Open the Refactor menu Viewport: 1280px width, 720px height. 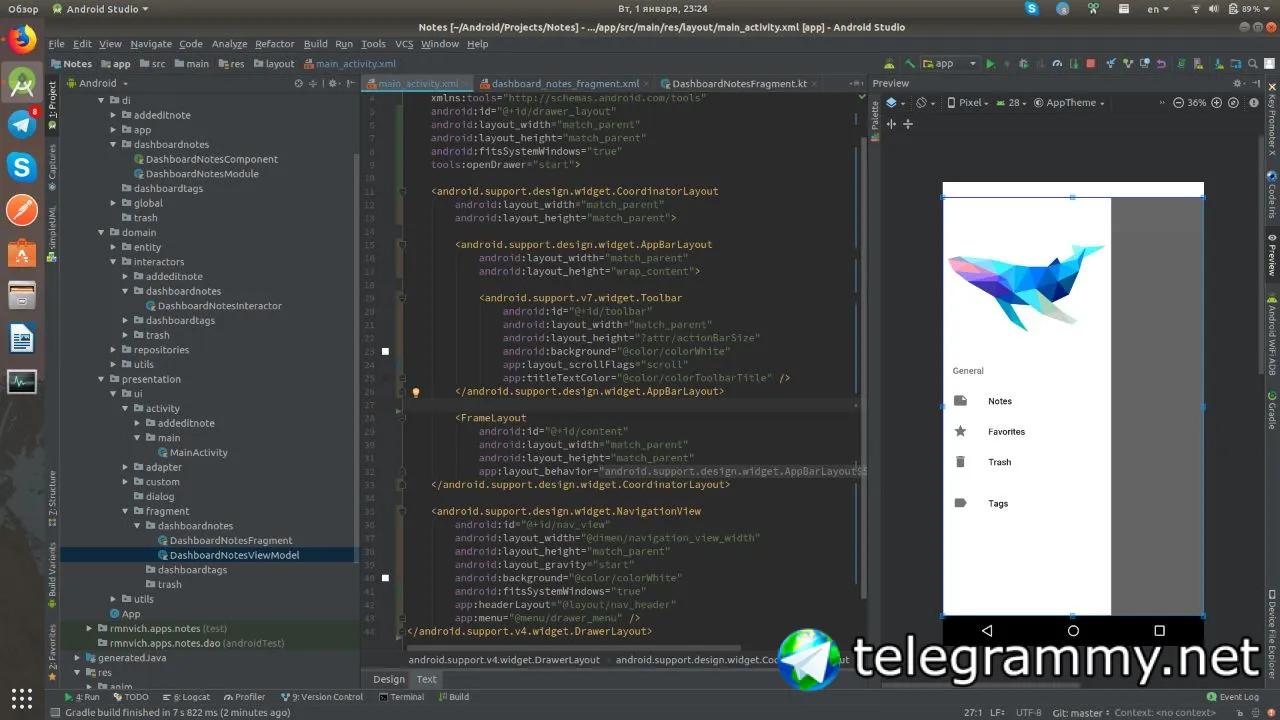(x=274, y=44)
